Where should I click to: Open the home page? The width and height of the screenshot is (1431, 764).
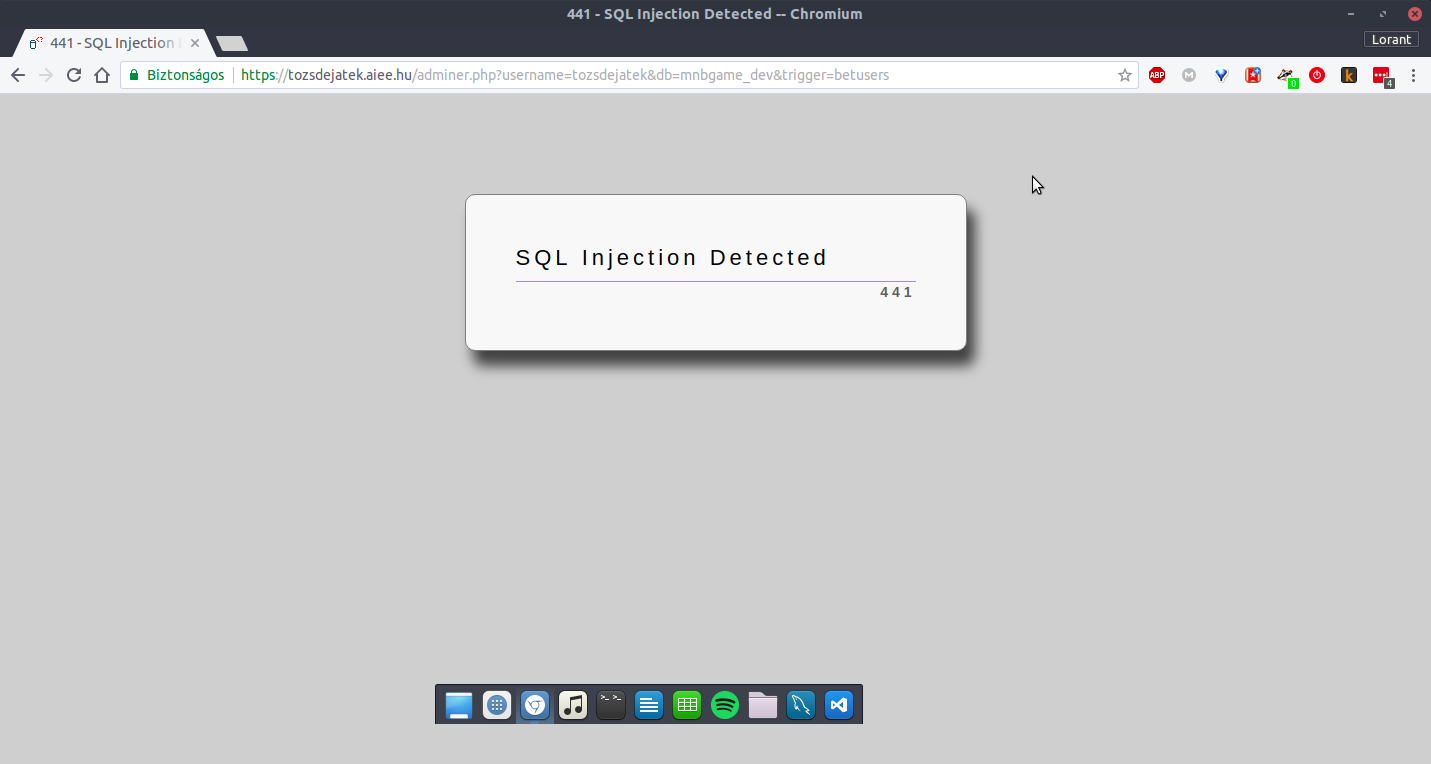[102, 75]
